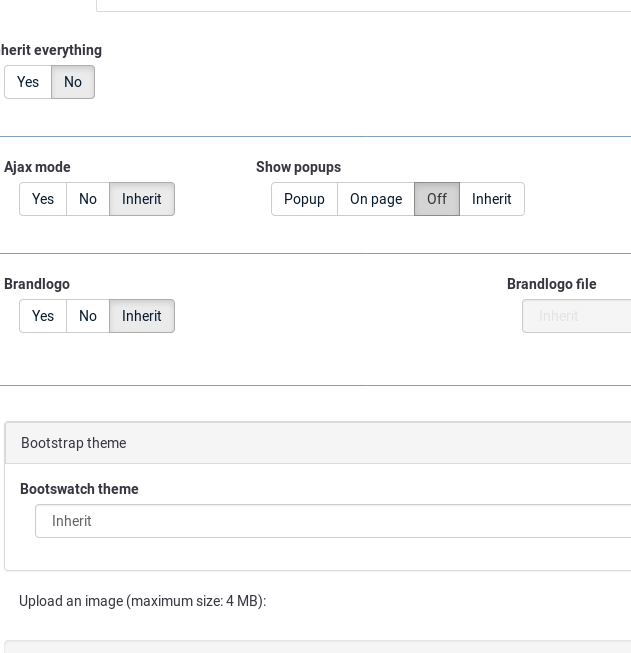Choose Inherit for Show popups
This screenshot has width=631, height=653.
pos(492,199)
